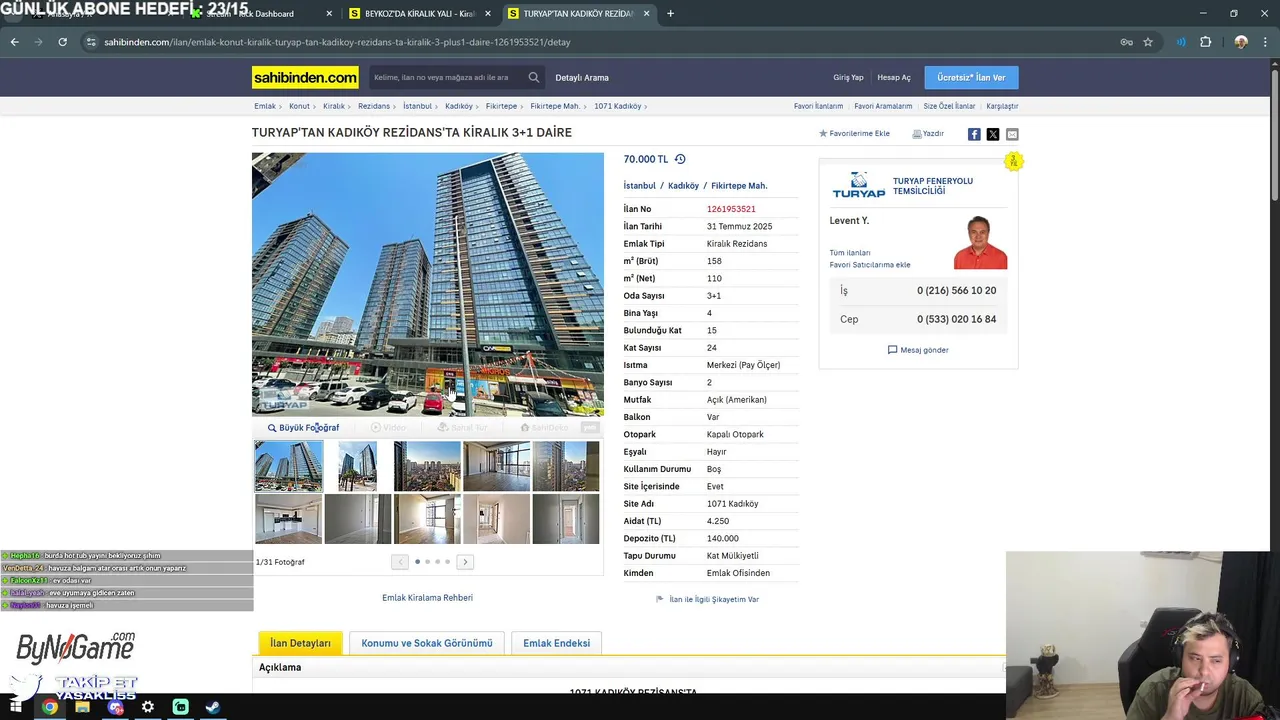Image resolution: width=1280 pixels, height=720 pixels.
Task: Open Favori Aramalarım link
Action: click(883, 106)
